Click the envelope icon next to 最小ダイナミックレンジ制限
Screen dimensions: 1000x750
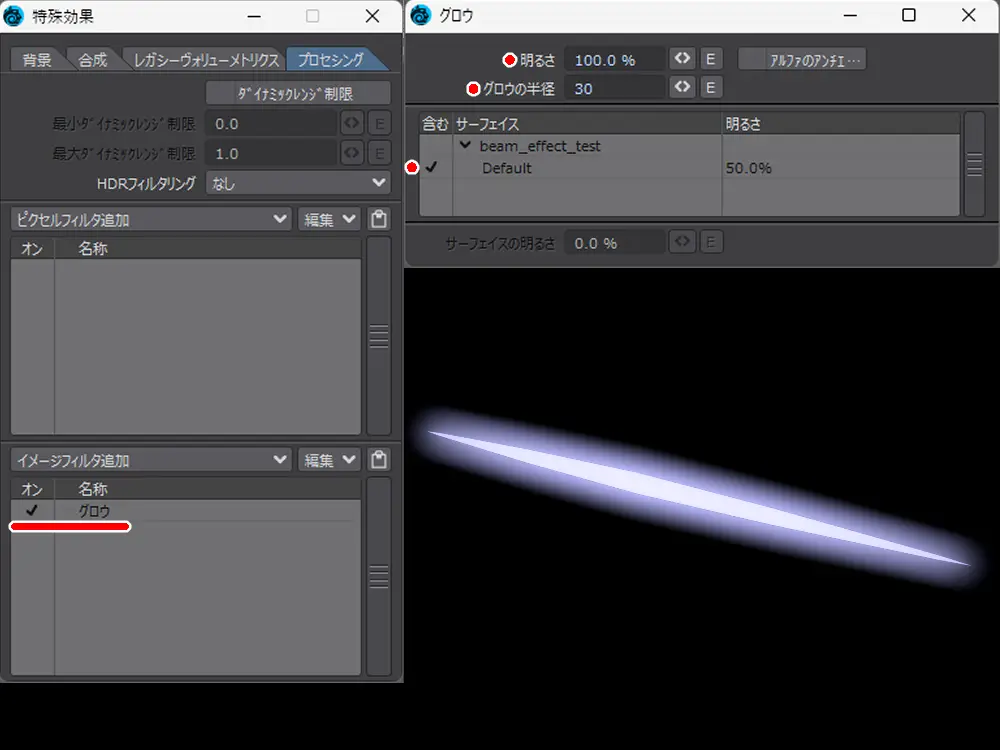click(x=351, y=124)
